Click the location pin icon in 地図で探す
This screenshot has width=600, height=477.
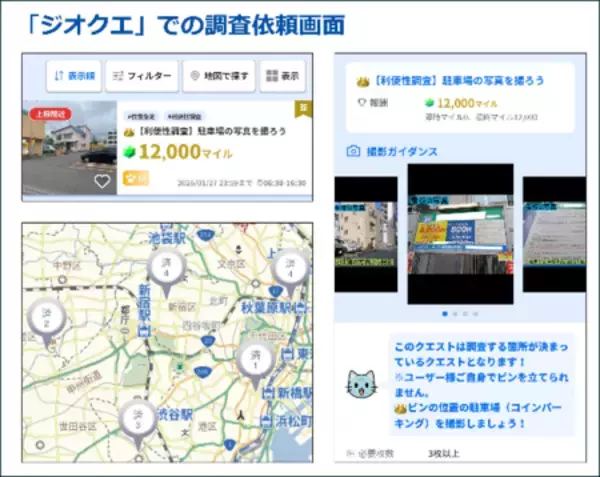195,76
